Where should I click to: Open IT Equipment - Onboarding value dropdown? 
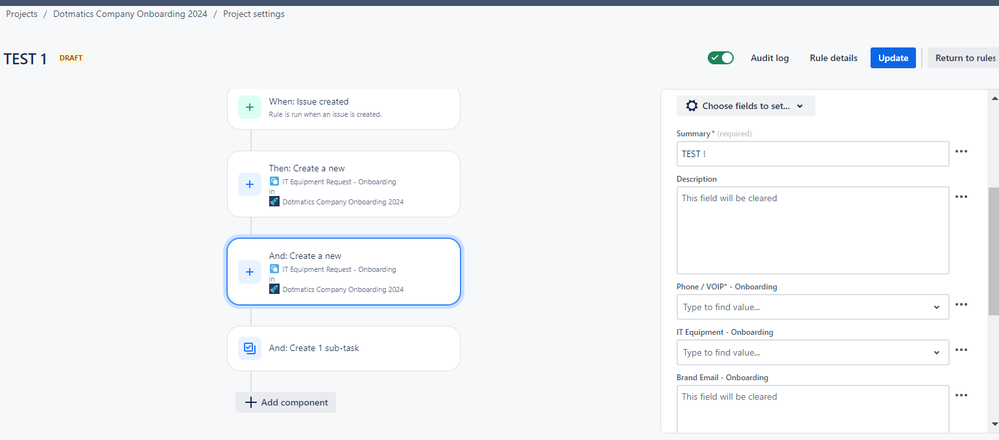tap(812, 352)
